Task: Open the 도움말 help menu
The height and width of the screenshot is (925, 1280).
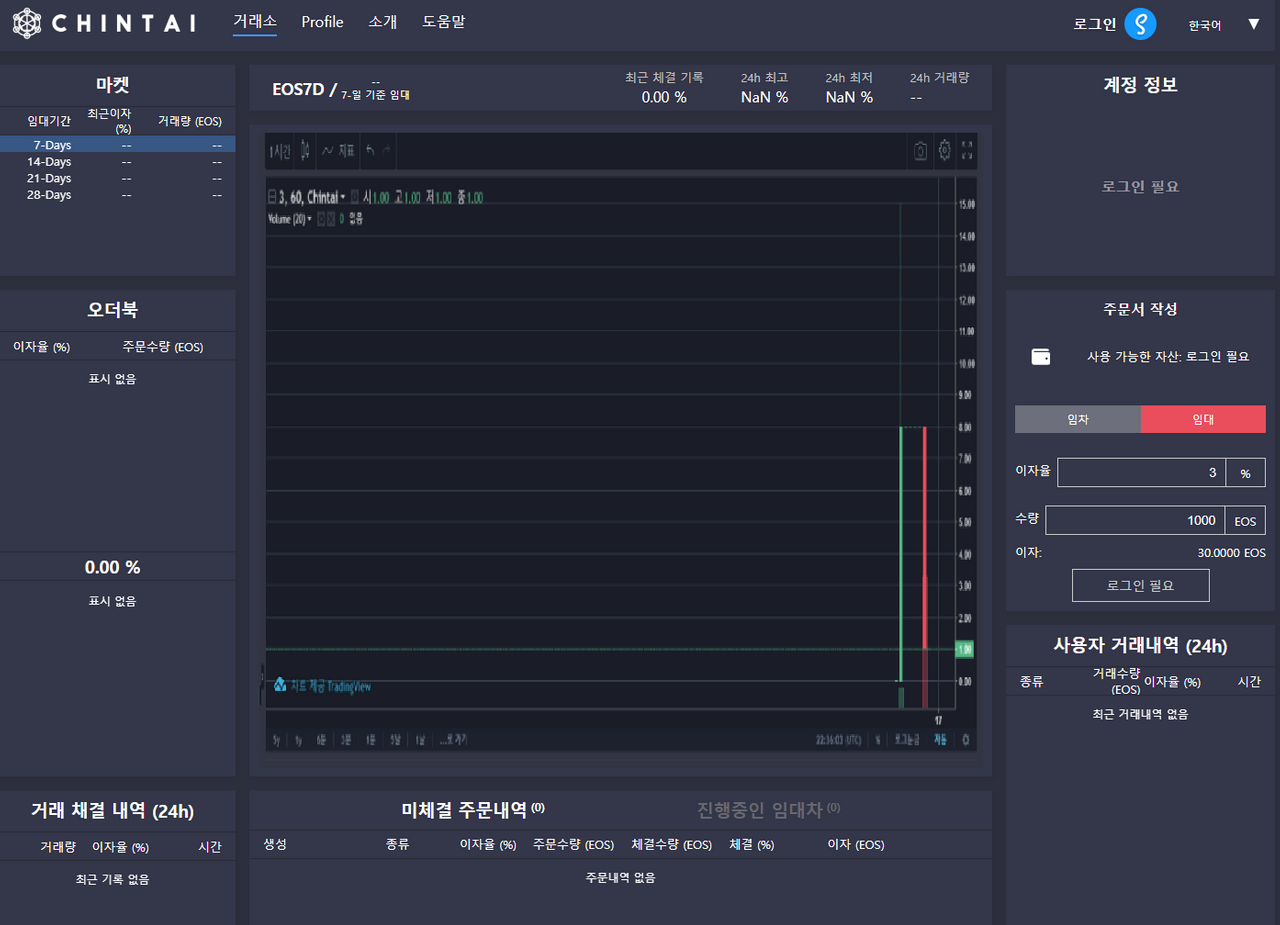Action: (x=444, y=21)
